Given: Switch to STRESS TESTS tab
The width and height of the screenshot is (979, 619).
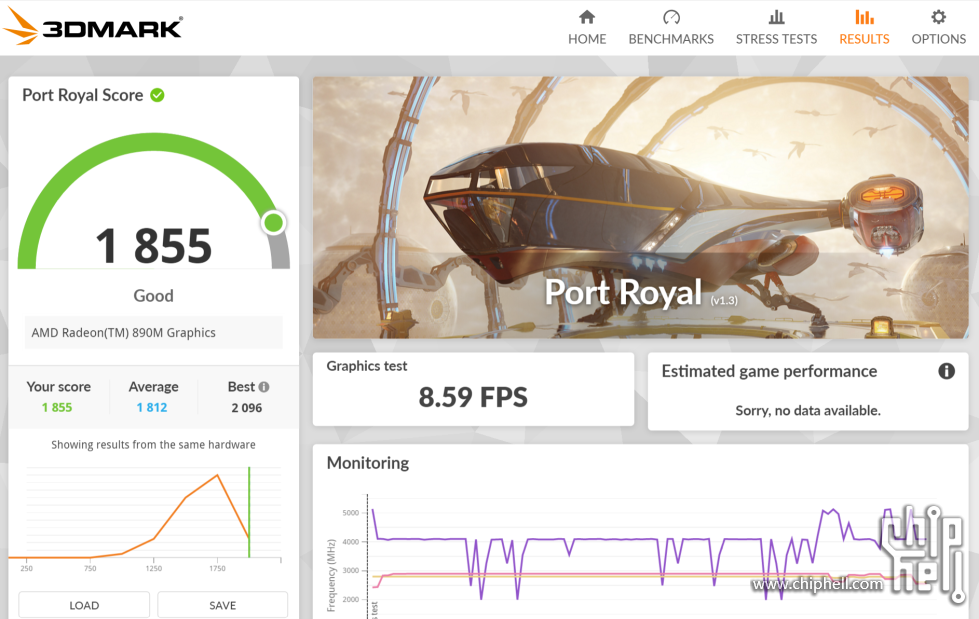Looking at the screenshot, I should click(x=776, y=29).
